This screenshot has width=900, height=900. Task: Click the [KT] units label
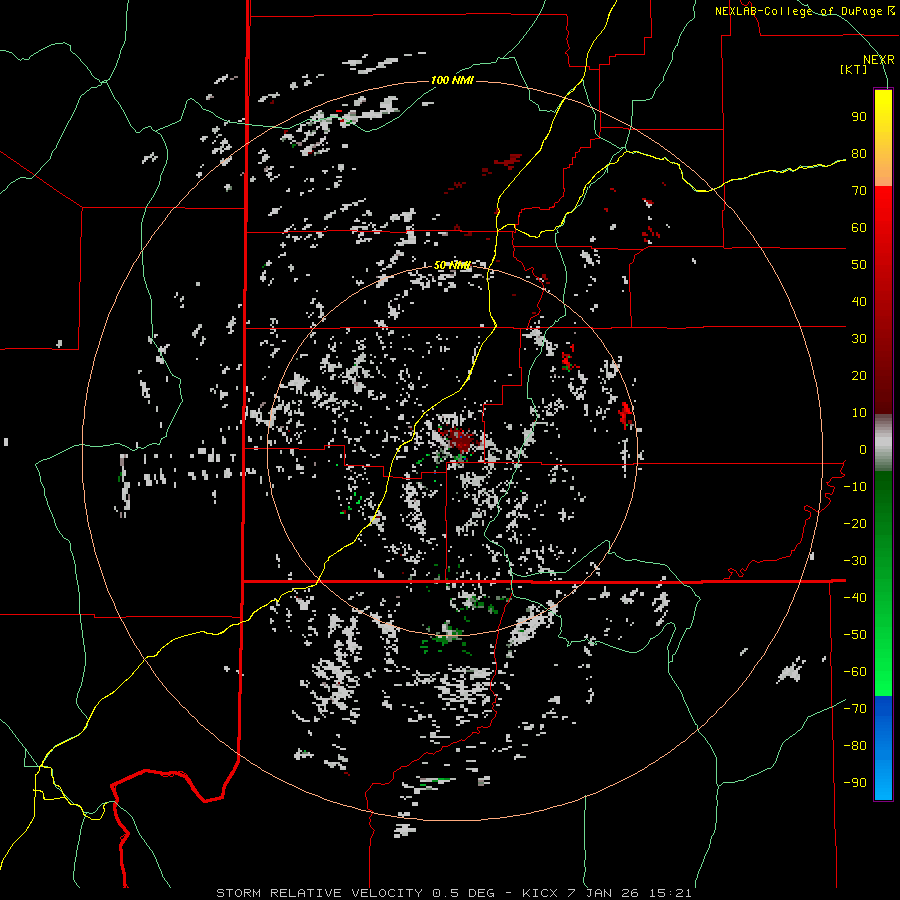click(x=854, y=69)
